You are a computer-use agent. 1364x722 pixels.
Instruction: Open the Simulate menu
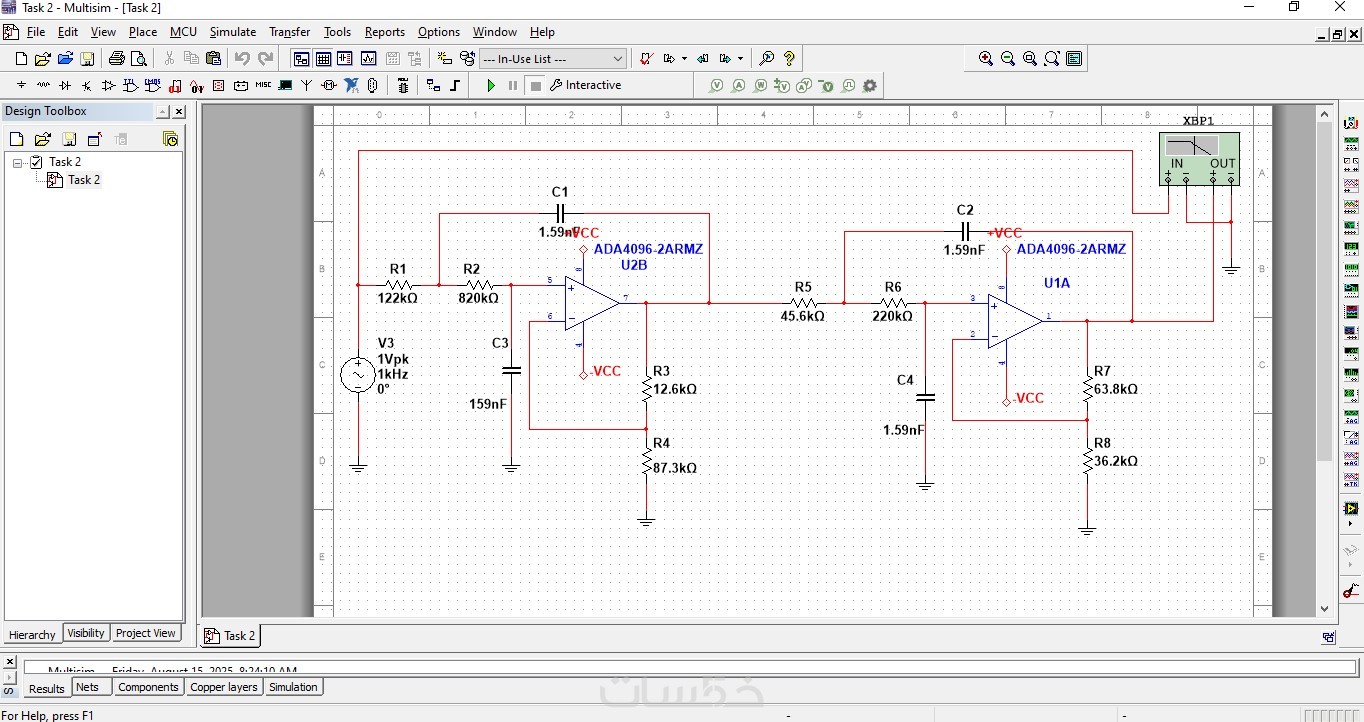coord(232,32)
